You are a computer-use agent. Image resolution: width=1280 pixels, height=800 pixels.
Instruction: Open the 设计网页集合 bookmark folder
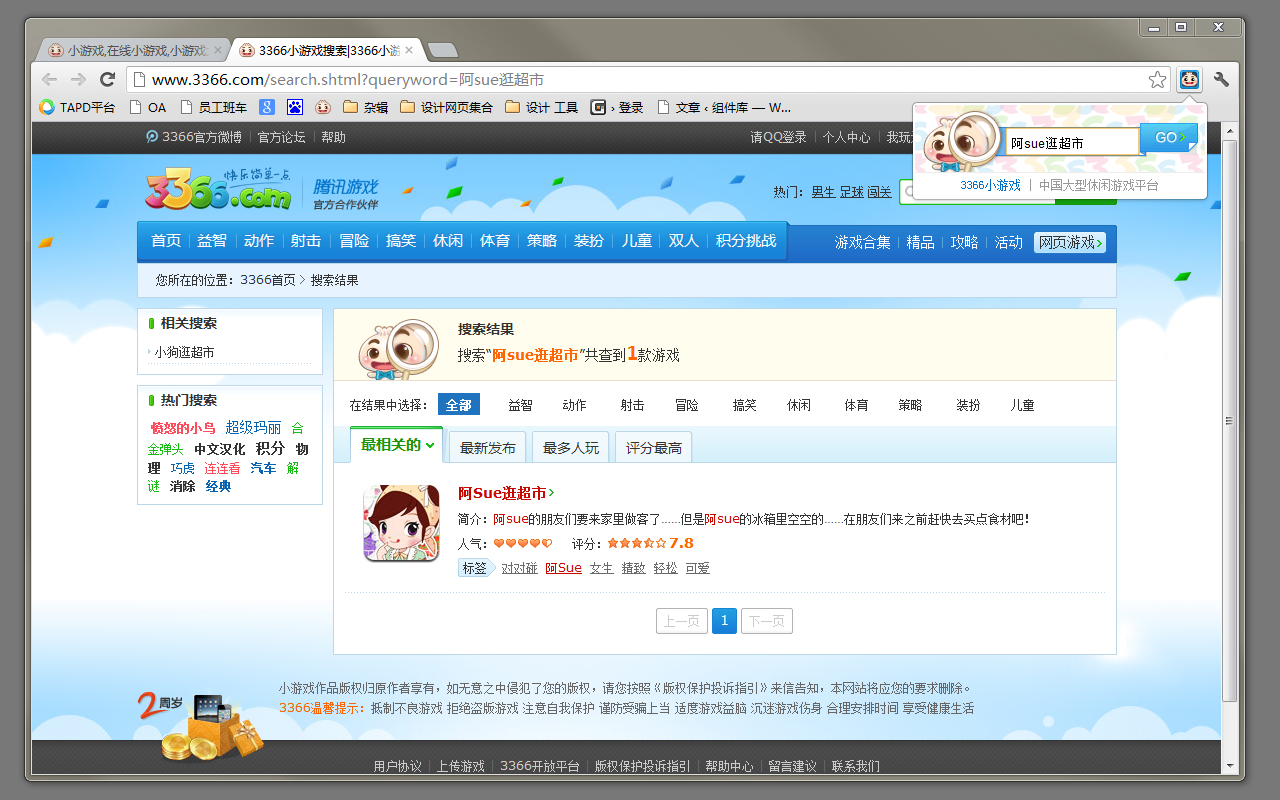446,107
